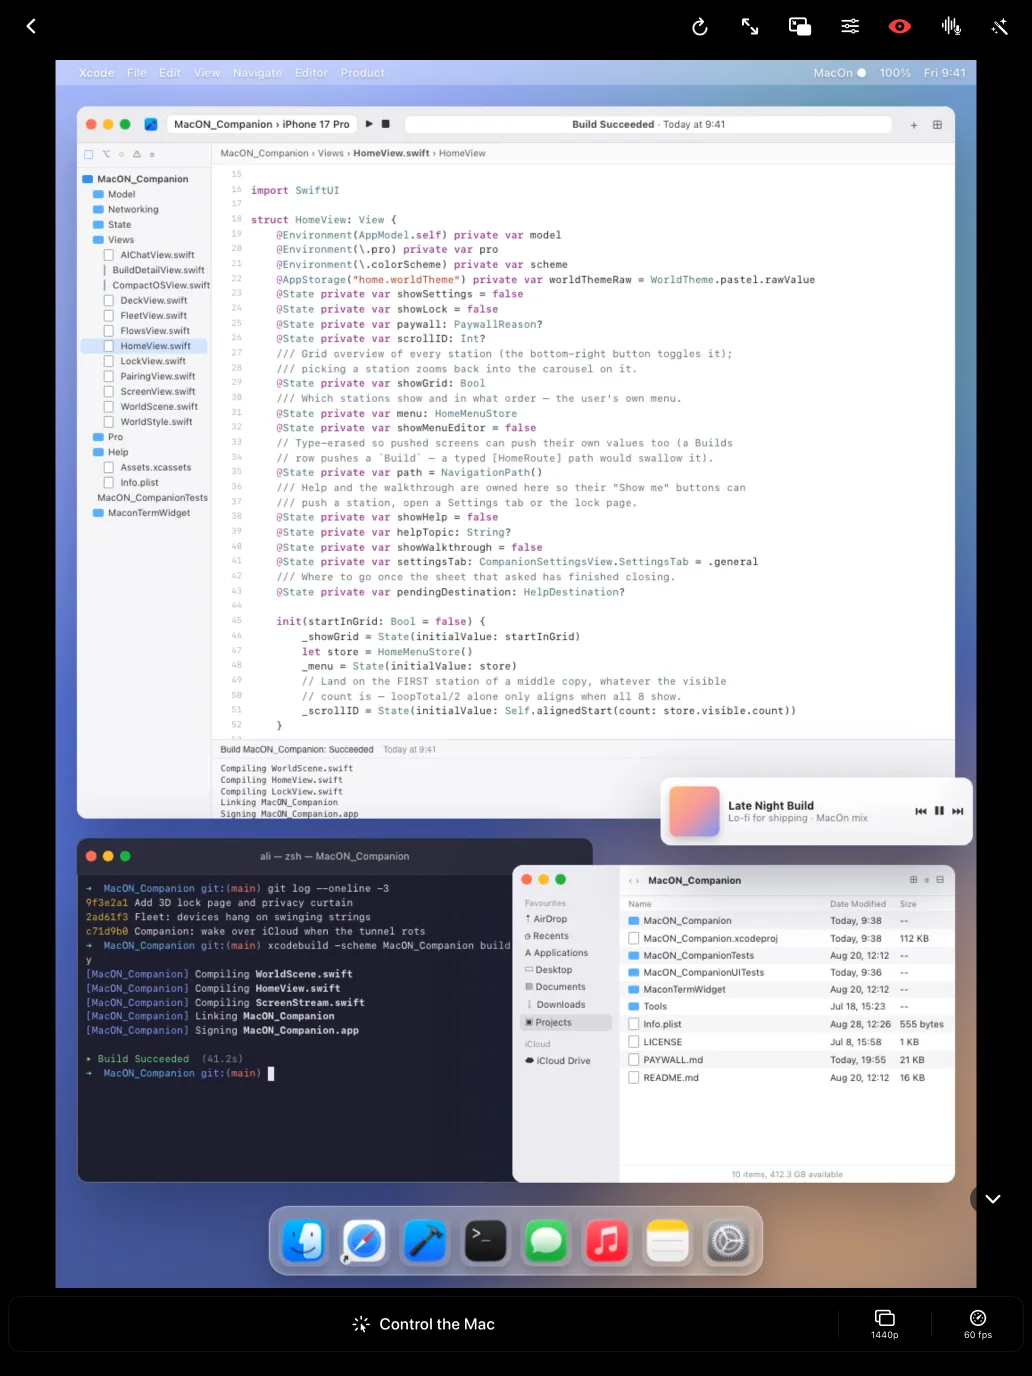Toggle the red eye visibility icon
This screenshot has width=1032, height=1376.
pyautogui.click(x=900, y=27)
